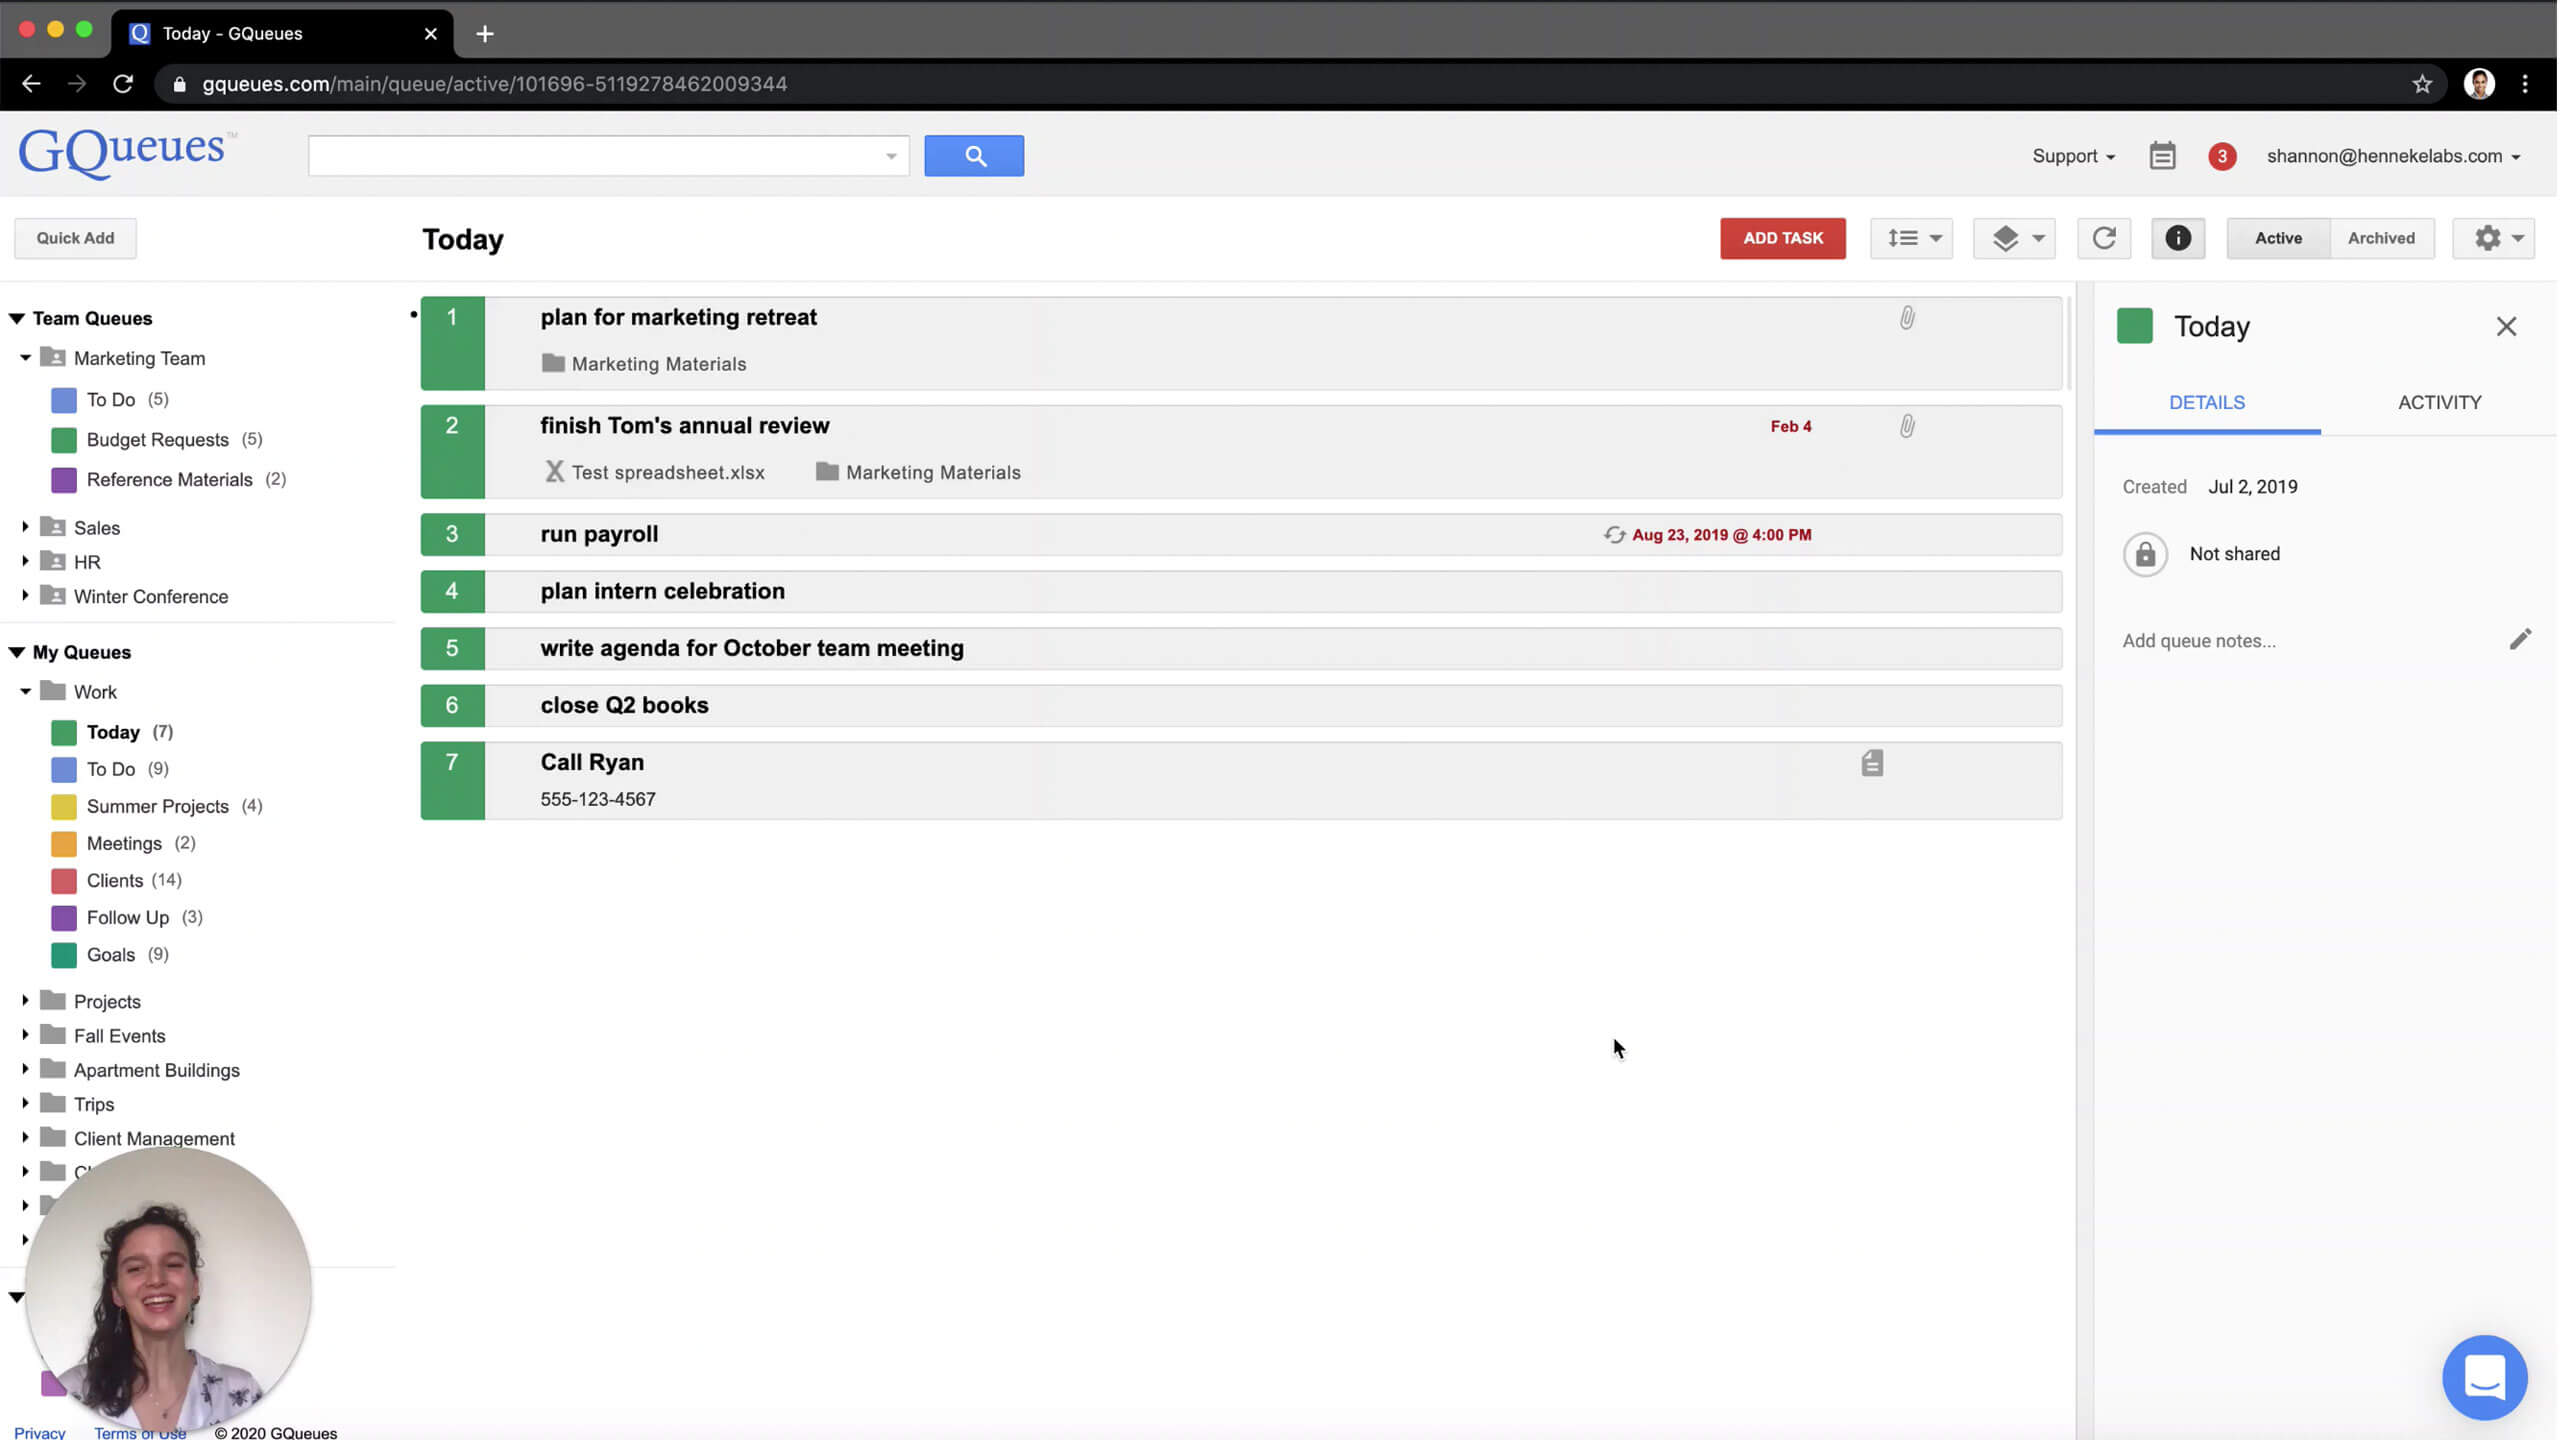Click the repeat icon on run payroll
Viewport: 2560px width, 1440px height.
click(1614, 535)
